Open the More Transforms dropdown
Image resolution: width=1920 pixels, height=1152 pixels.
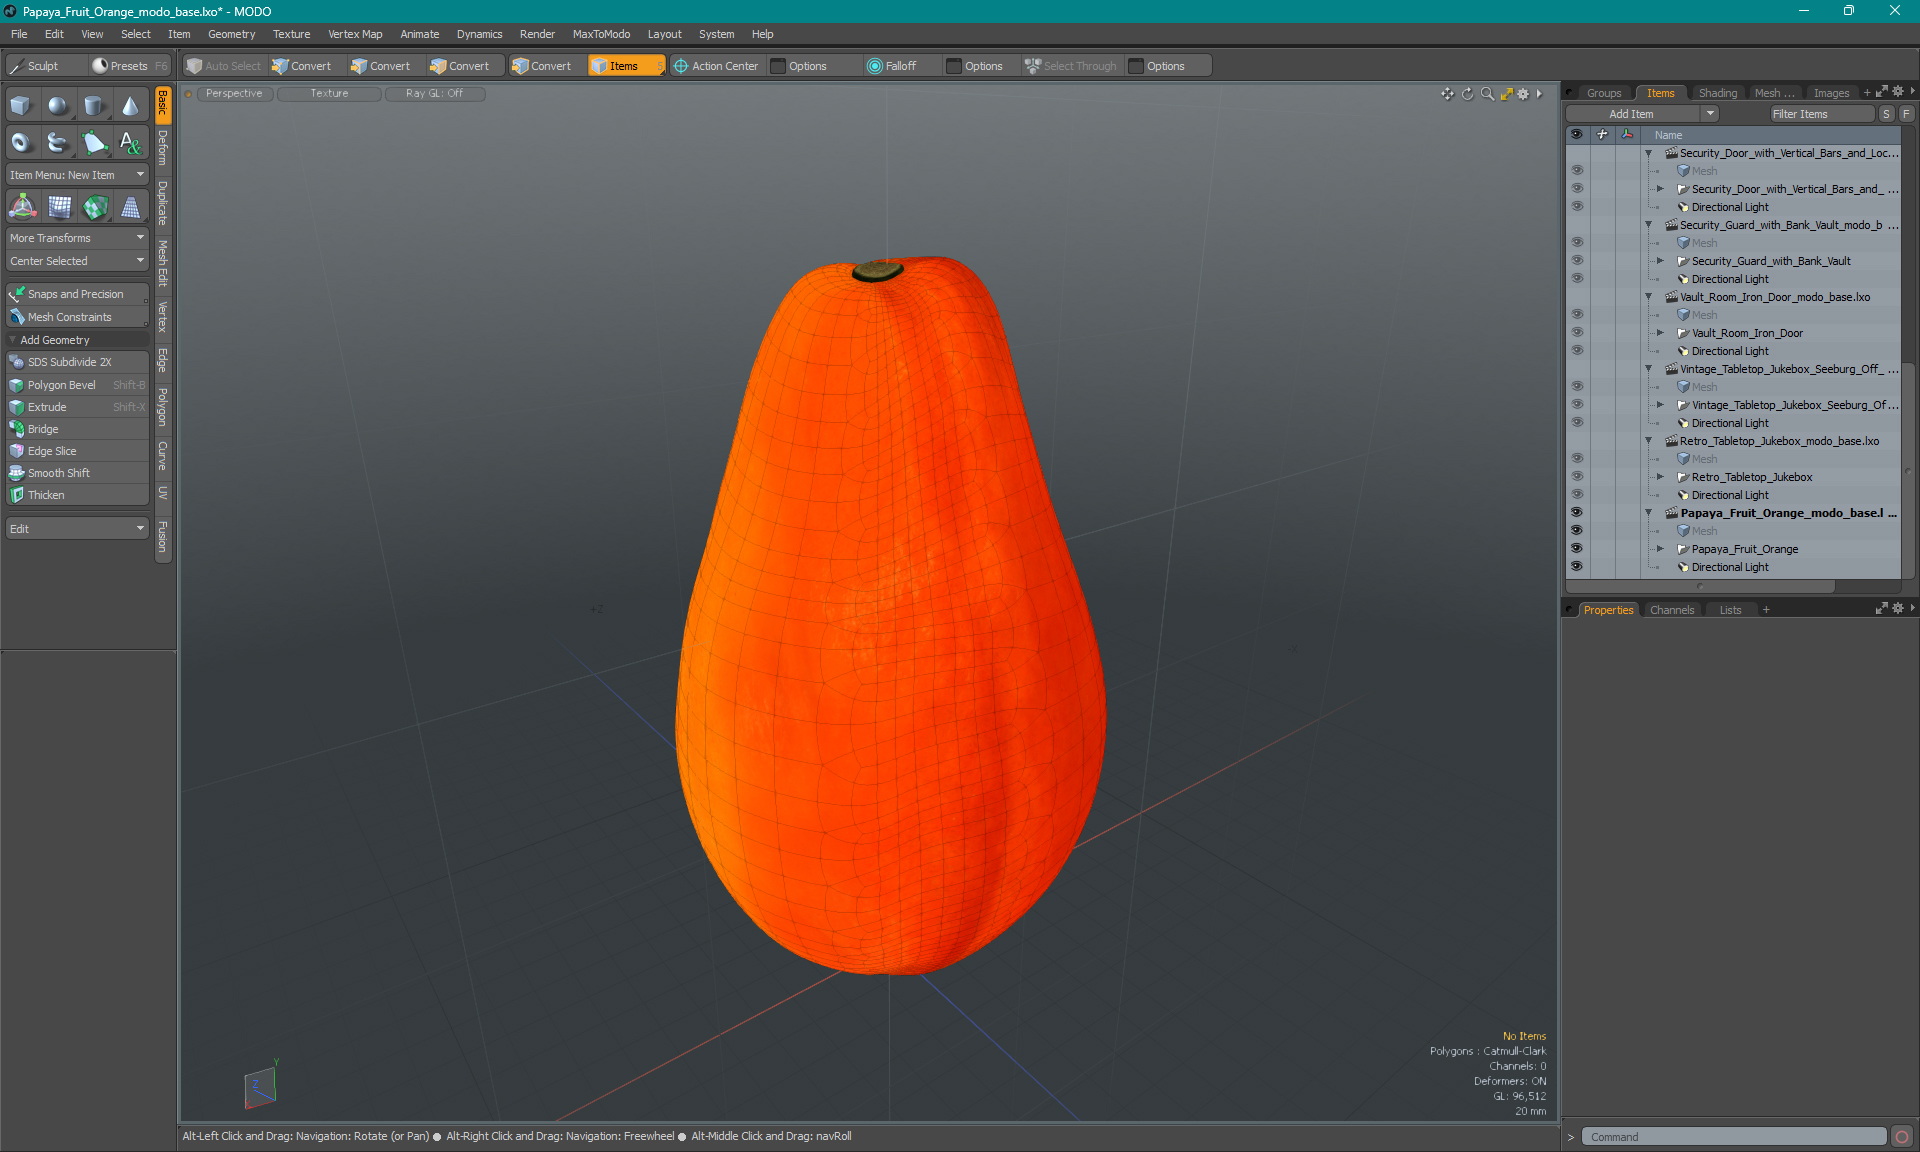pos(77,238)
